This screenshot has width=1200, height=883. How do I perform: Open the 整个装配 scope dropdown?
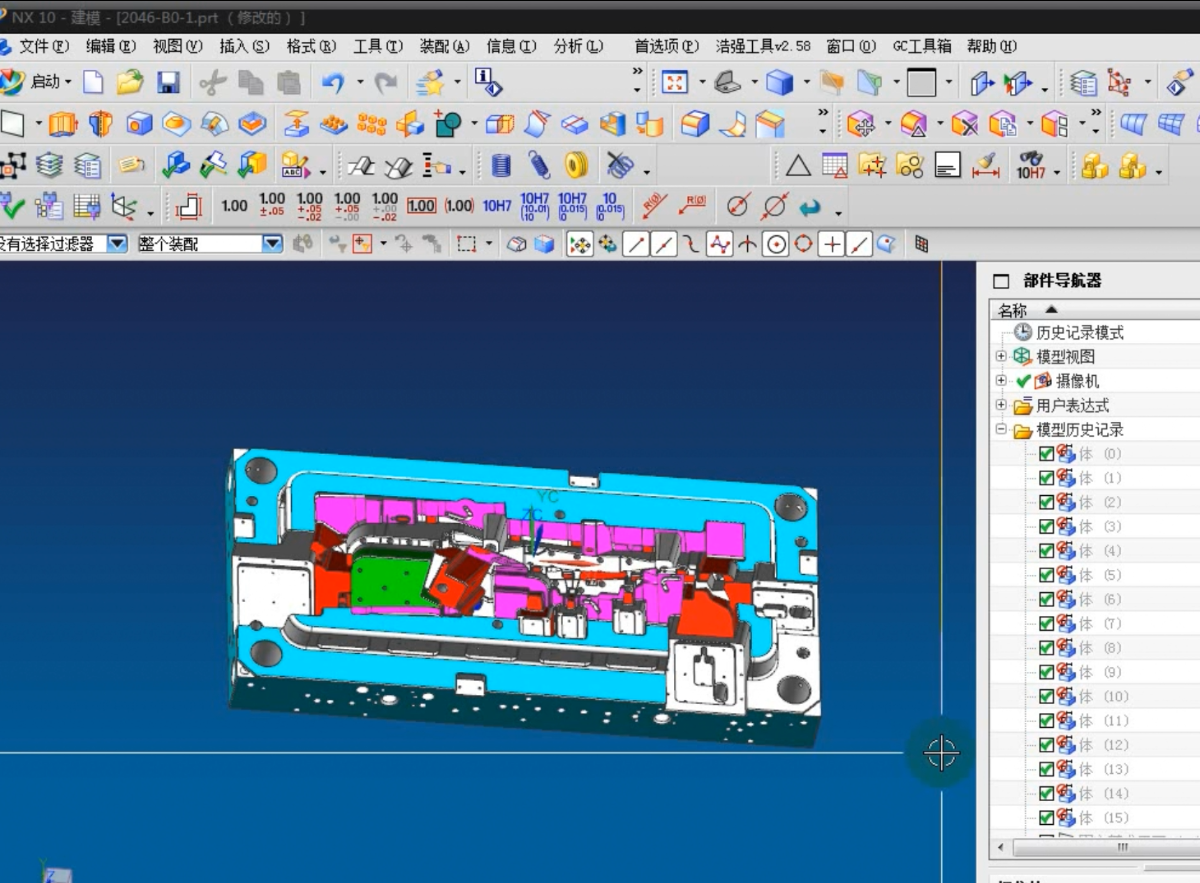click(x=273, y=244)
